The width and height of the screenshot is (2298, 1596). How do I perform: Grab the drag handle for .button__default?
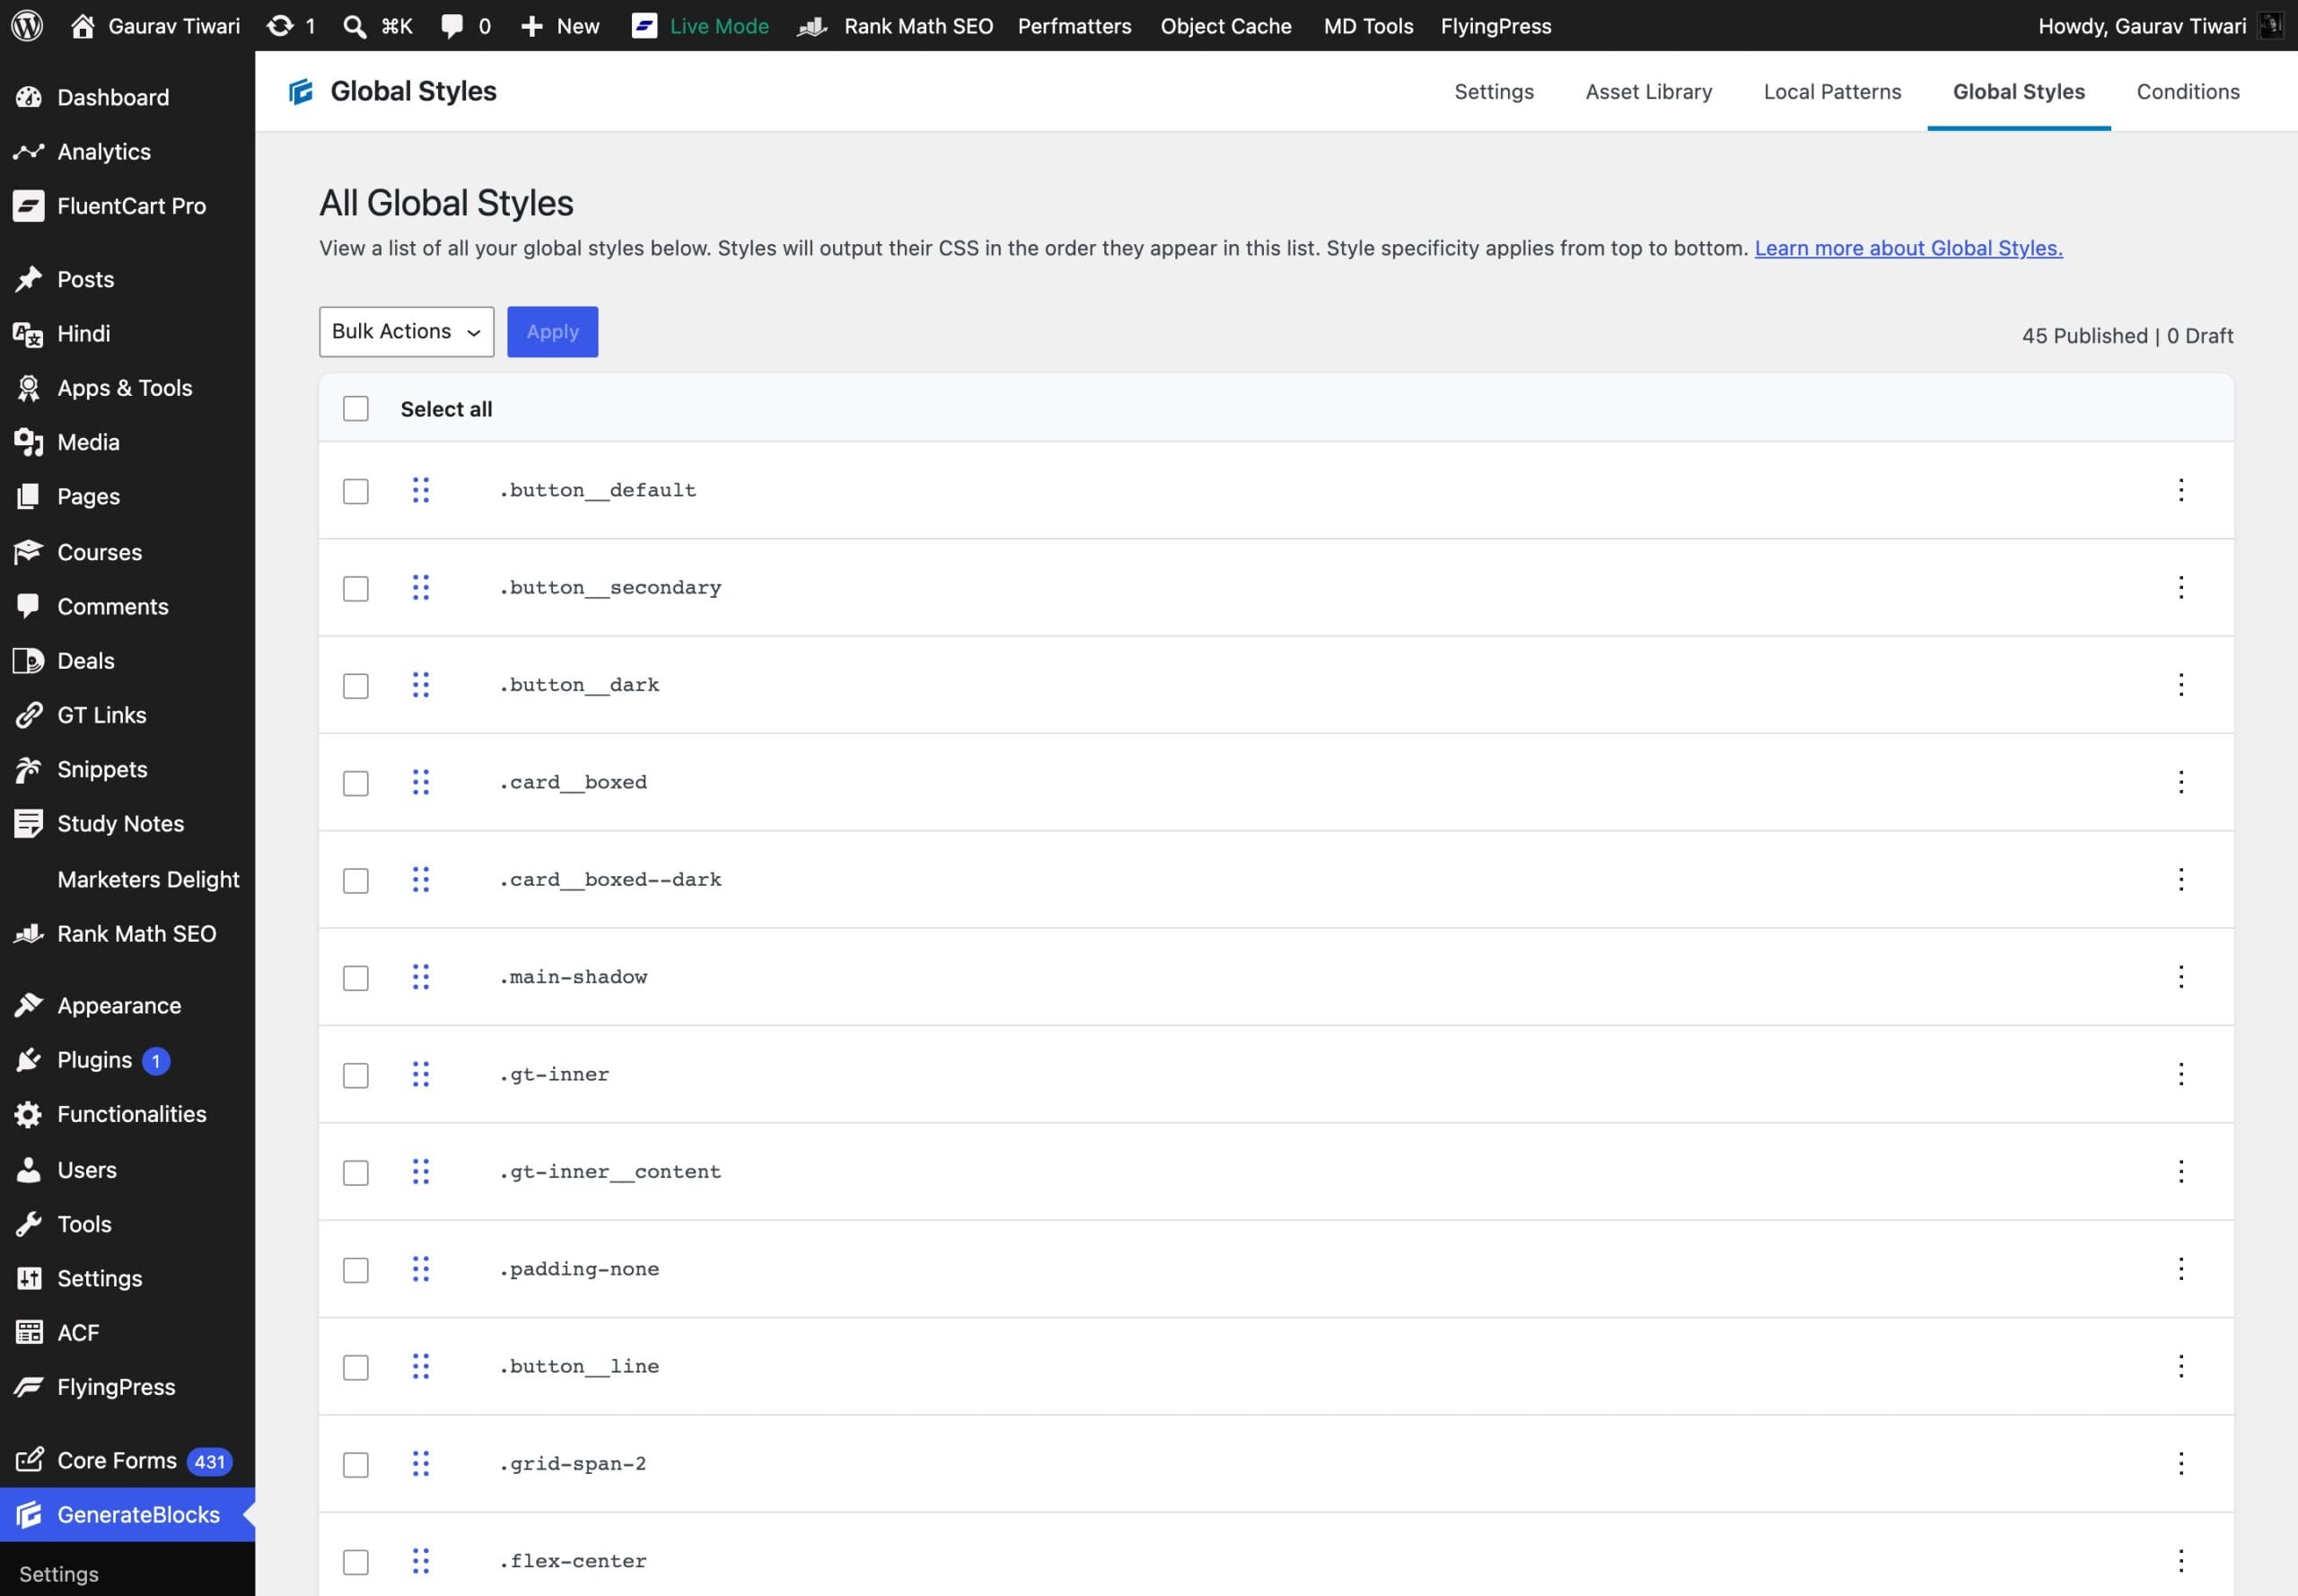[421, 490]
